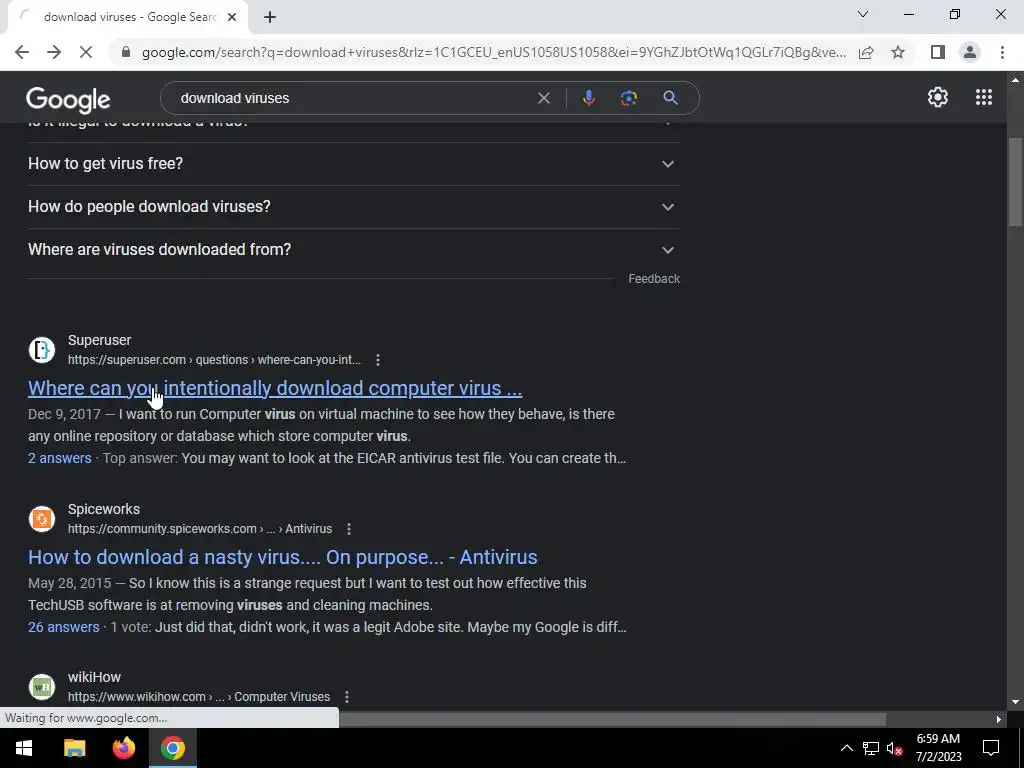This screenshot has height=768, width=1024.
Task: Click the horizontal scrollbar thumb
Action: tap(613, 720)
